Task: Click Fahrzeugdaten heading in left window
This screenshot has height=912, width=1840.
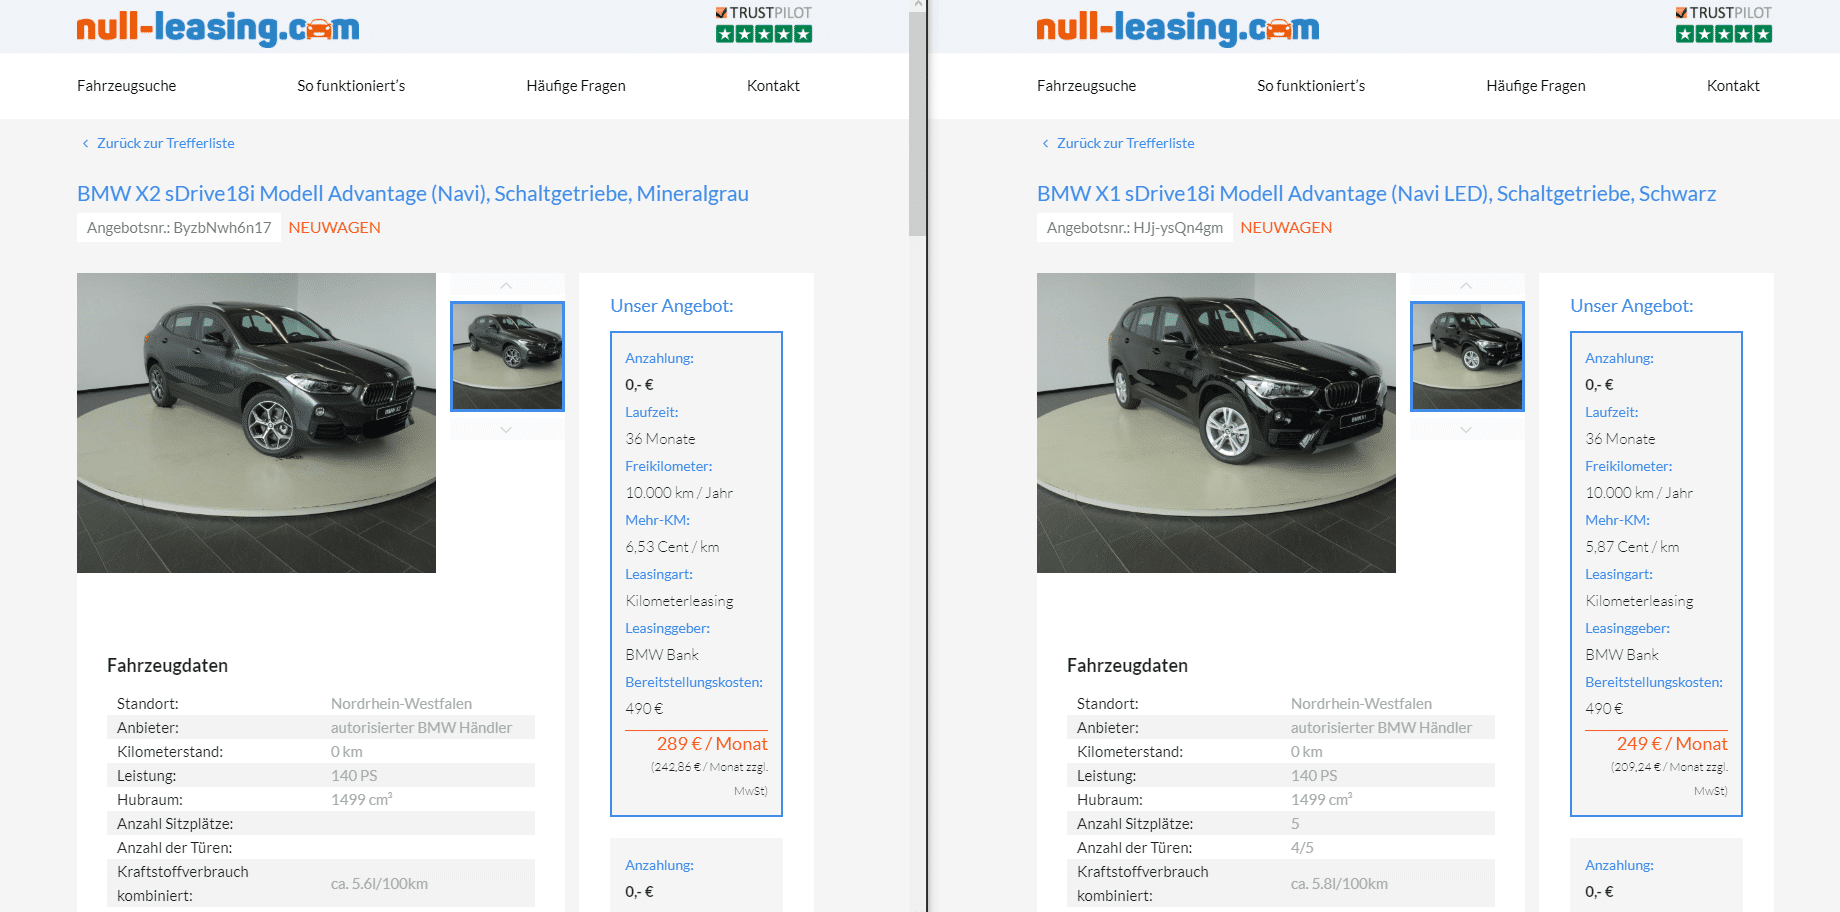Action: coord(167,666)
